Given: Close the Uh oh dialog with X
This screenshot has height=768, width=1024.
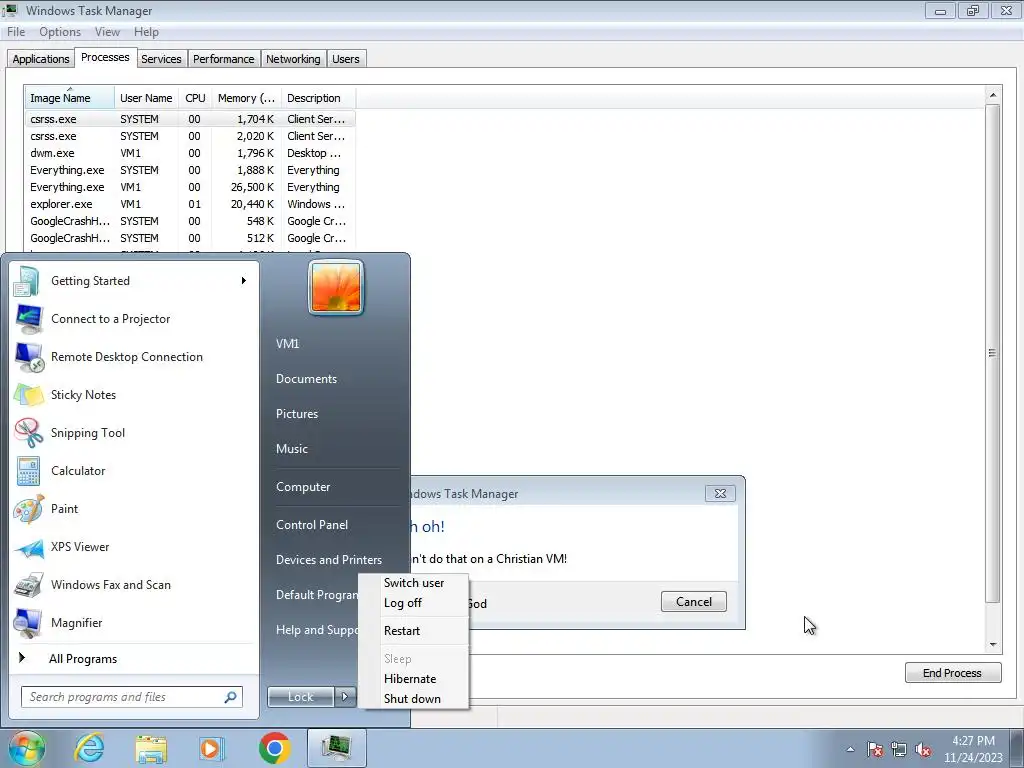Looking at the screenshot, I should (720, 494).
